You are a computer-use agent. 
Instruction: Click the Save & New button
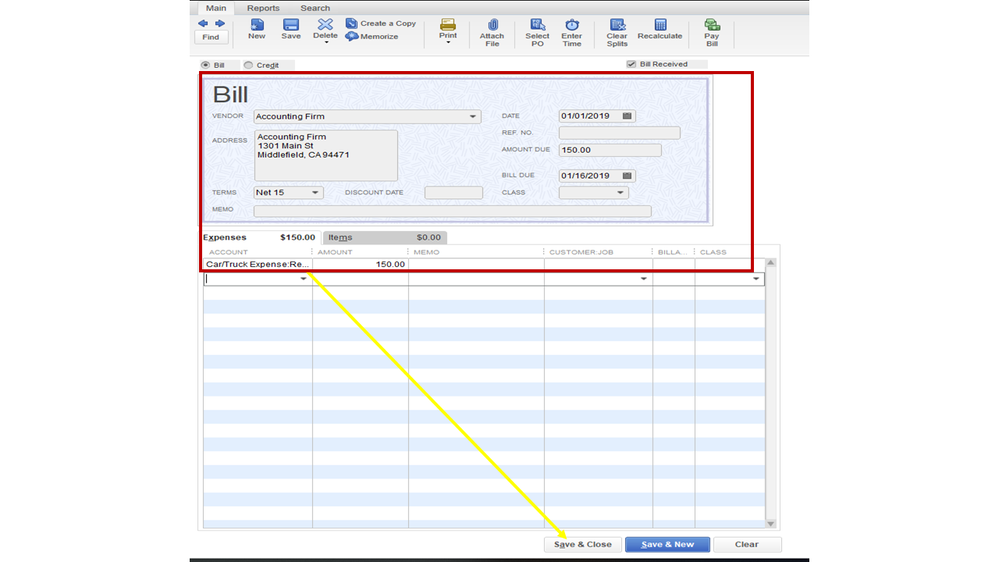667,545
